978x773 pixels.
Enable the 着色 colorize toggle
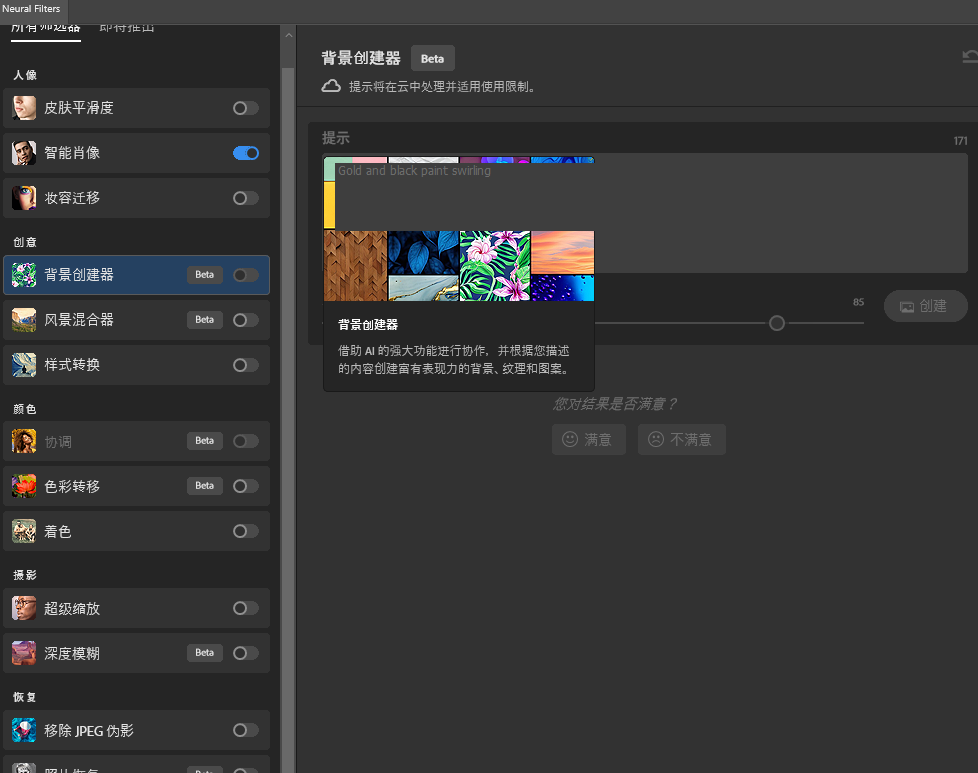246,531
